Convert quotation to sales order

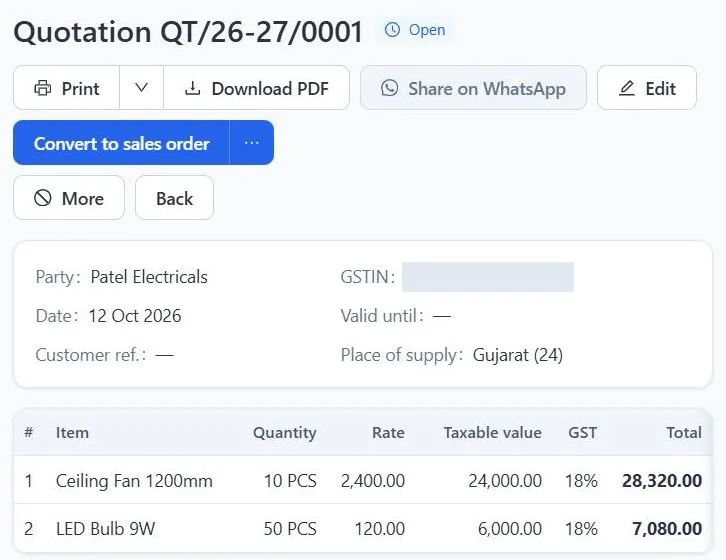[x=121, y=143]
